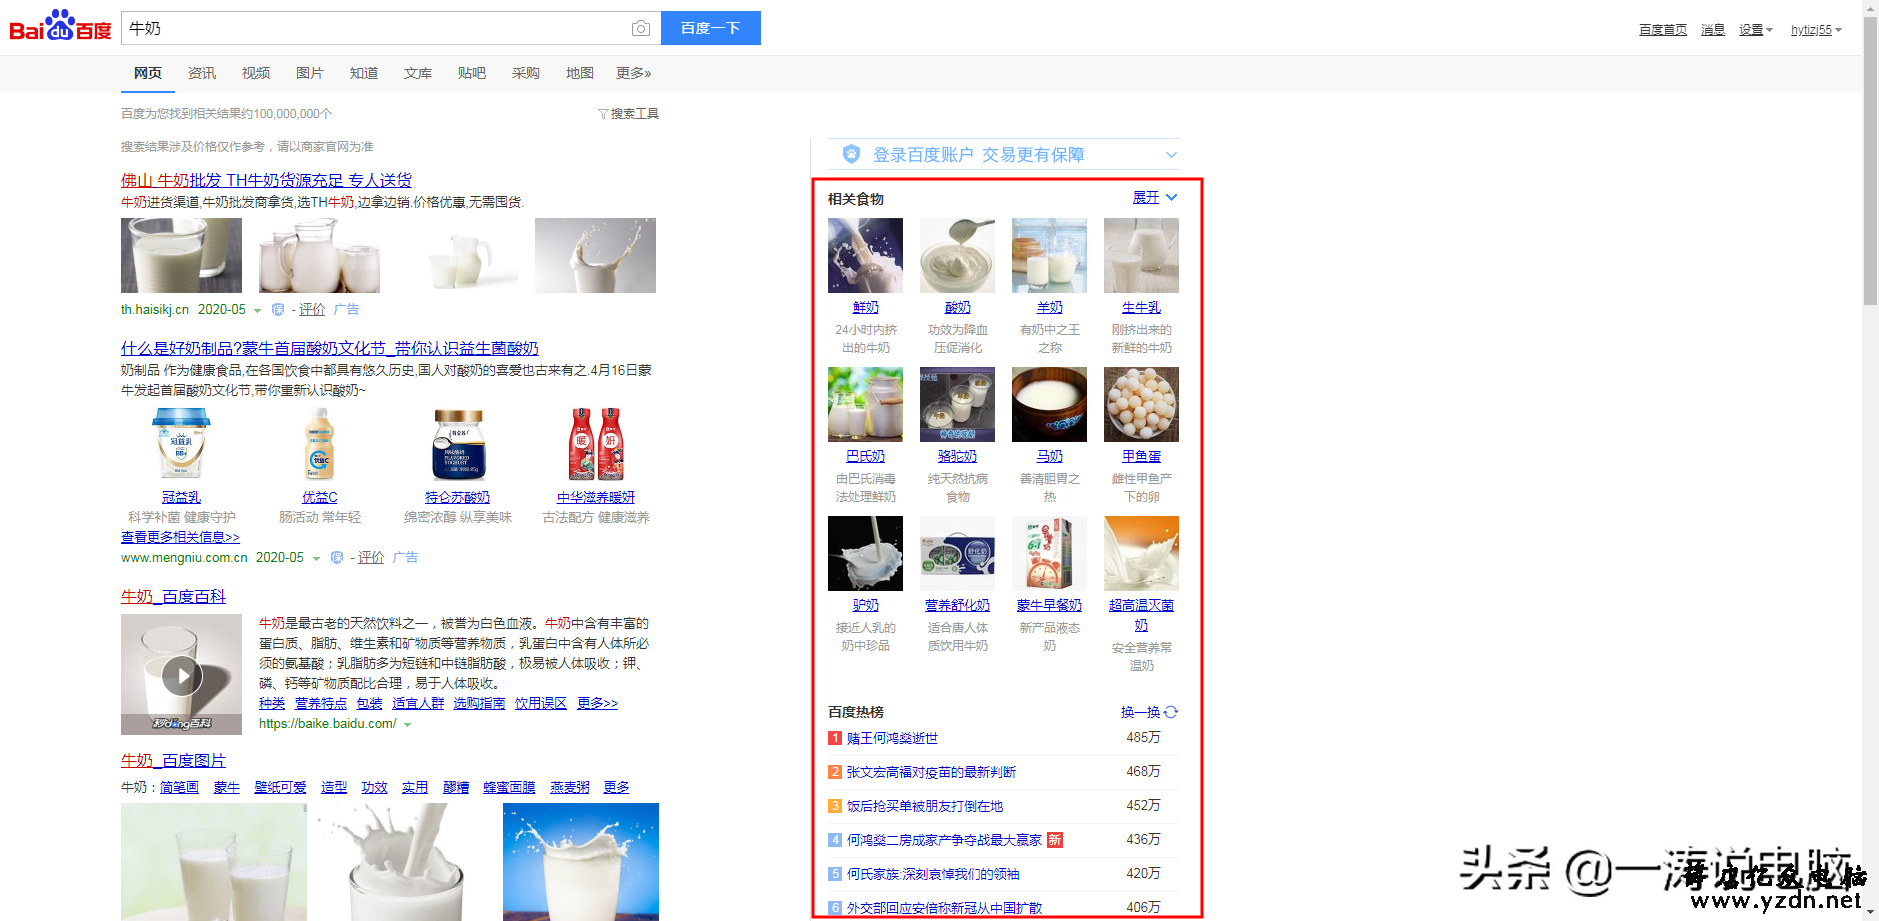Image resolution: width=1879 pixels, height=921 pixels.
Task: Refresh hot list with 换一换 icon
Action: click(x=1171, y=712)
